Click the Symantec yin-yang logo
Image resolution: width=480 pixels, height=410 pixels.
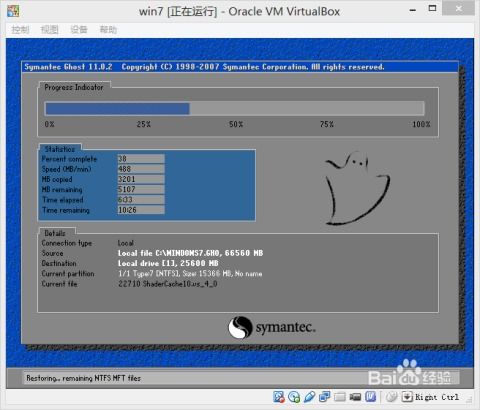point(240,327)
